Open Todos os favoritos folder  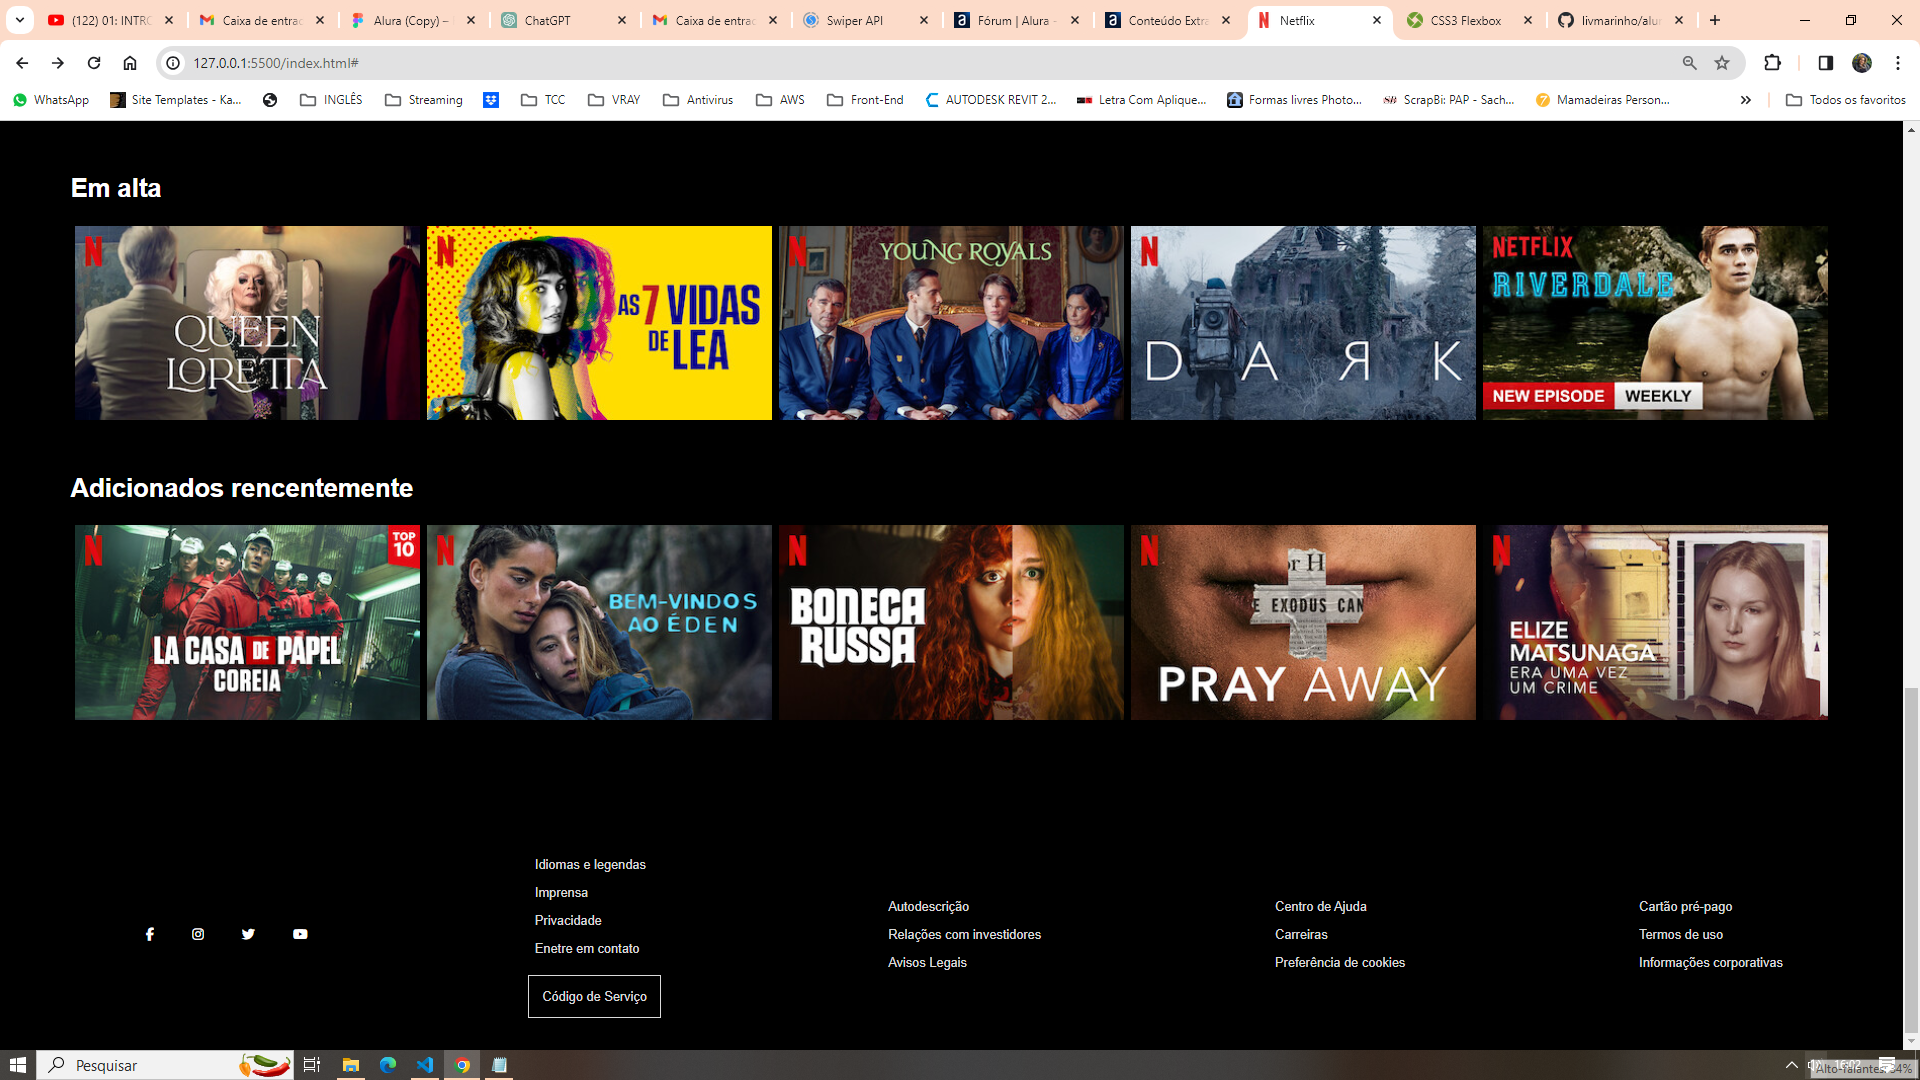pos(1846,100)
